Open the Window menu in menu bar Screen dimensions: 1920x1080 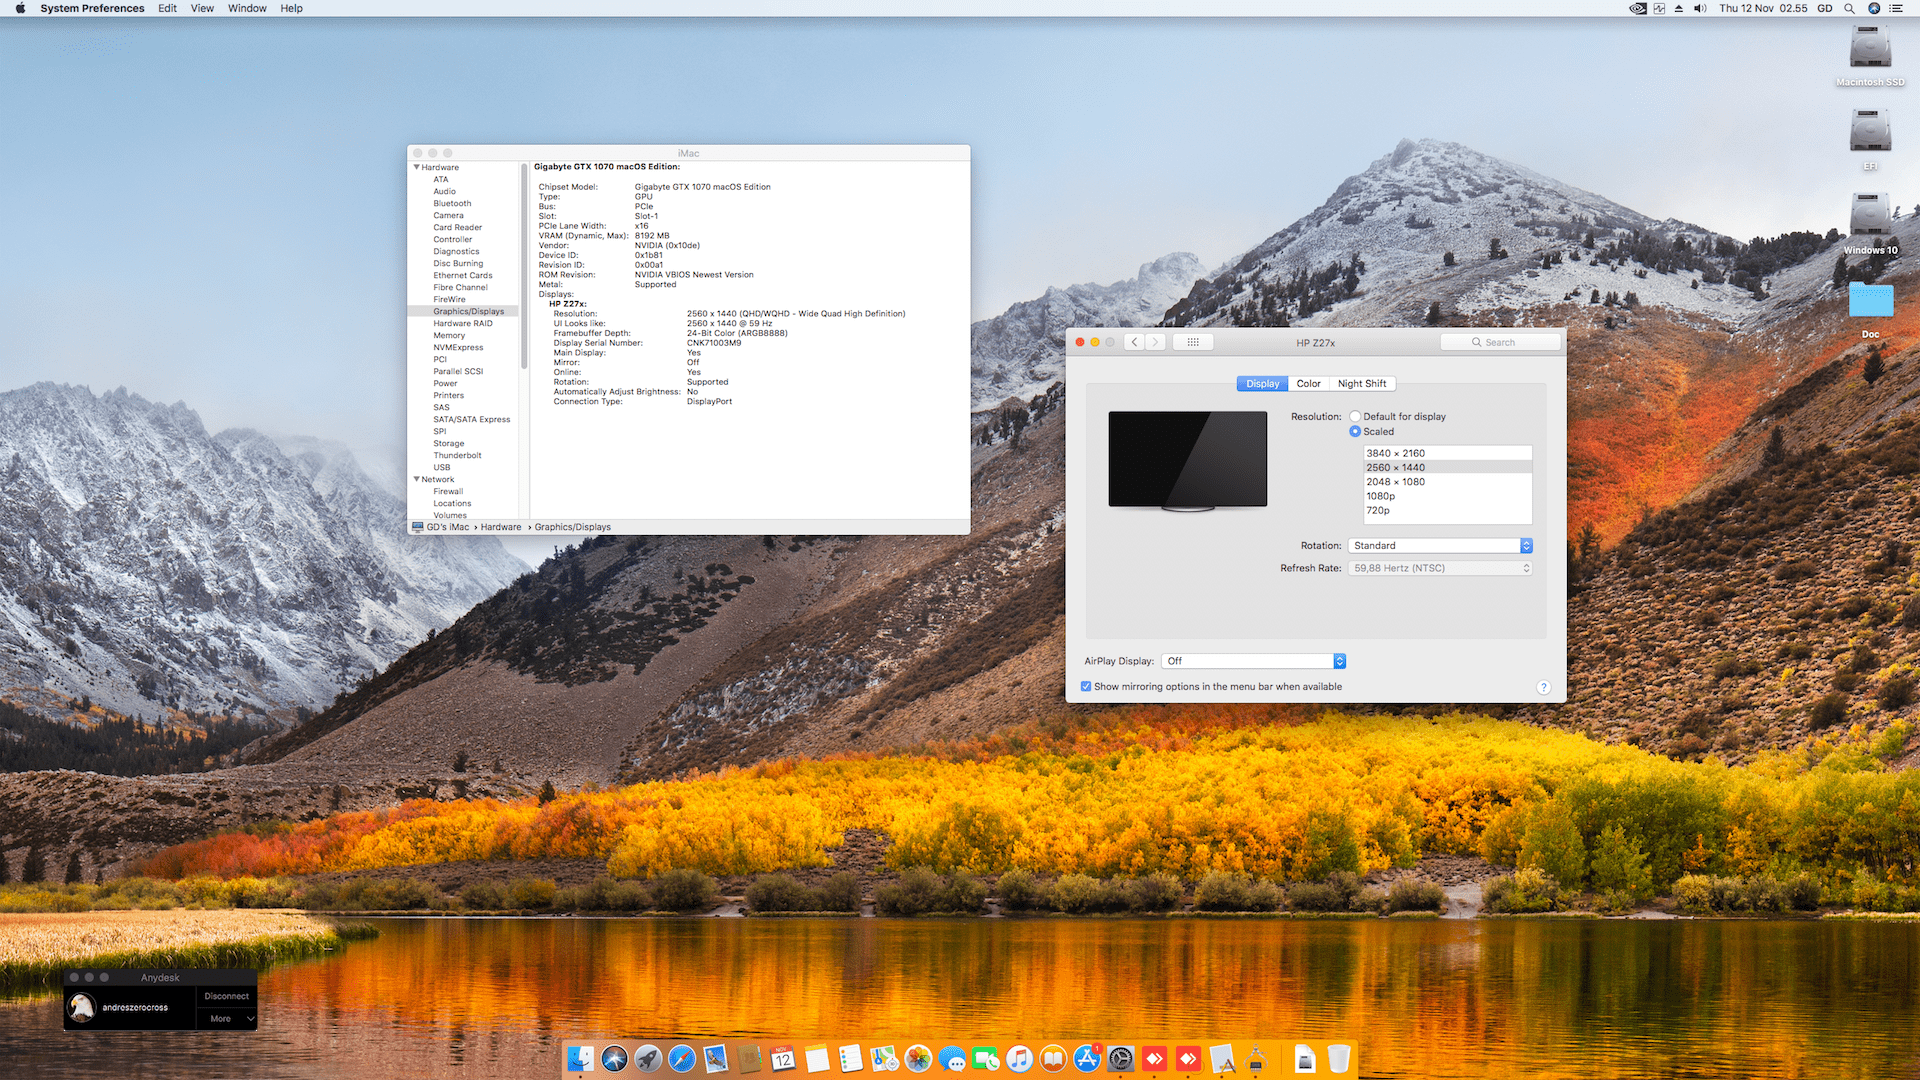point(247,8)
